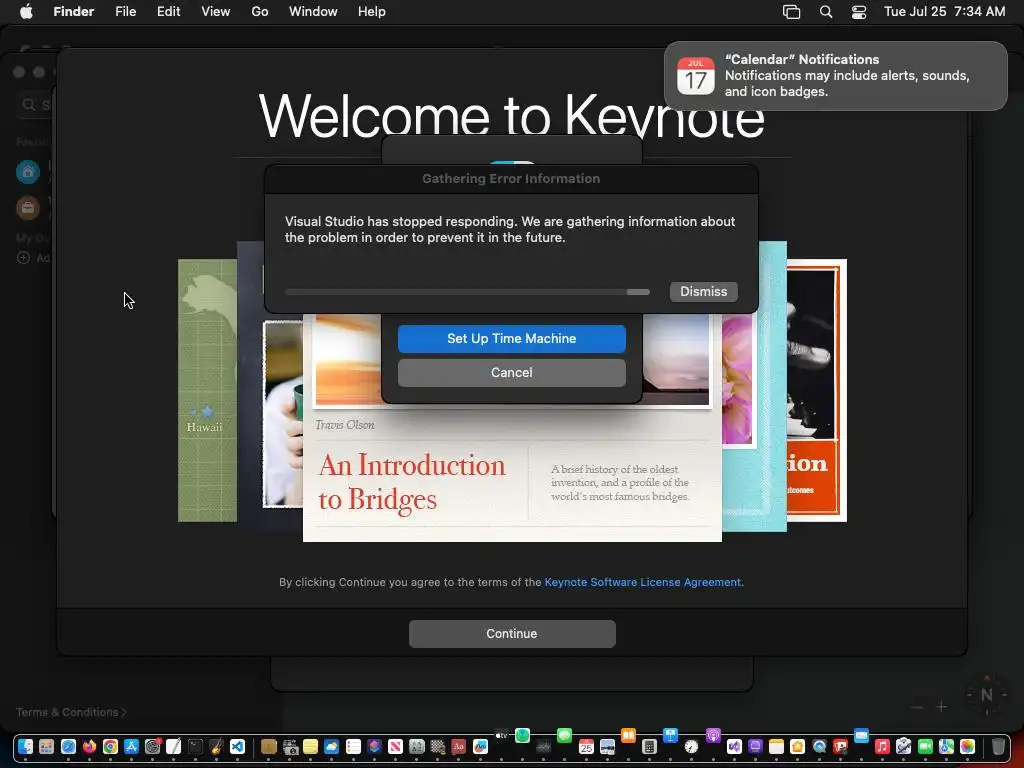
Task: Open the Edit menu
Action: [168, 11]
